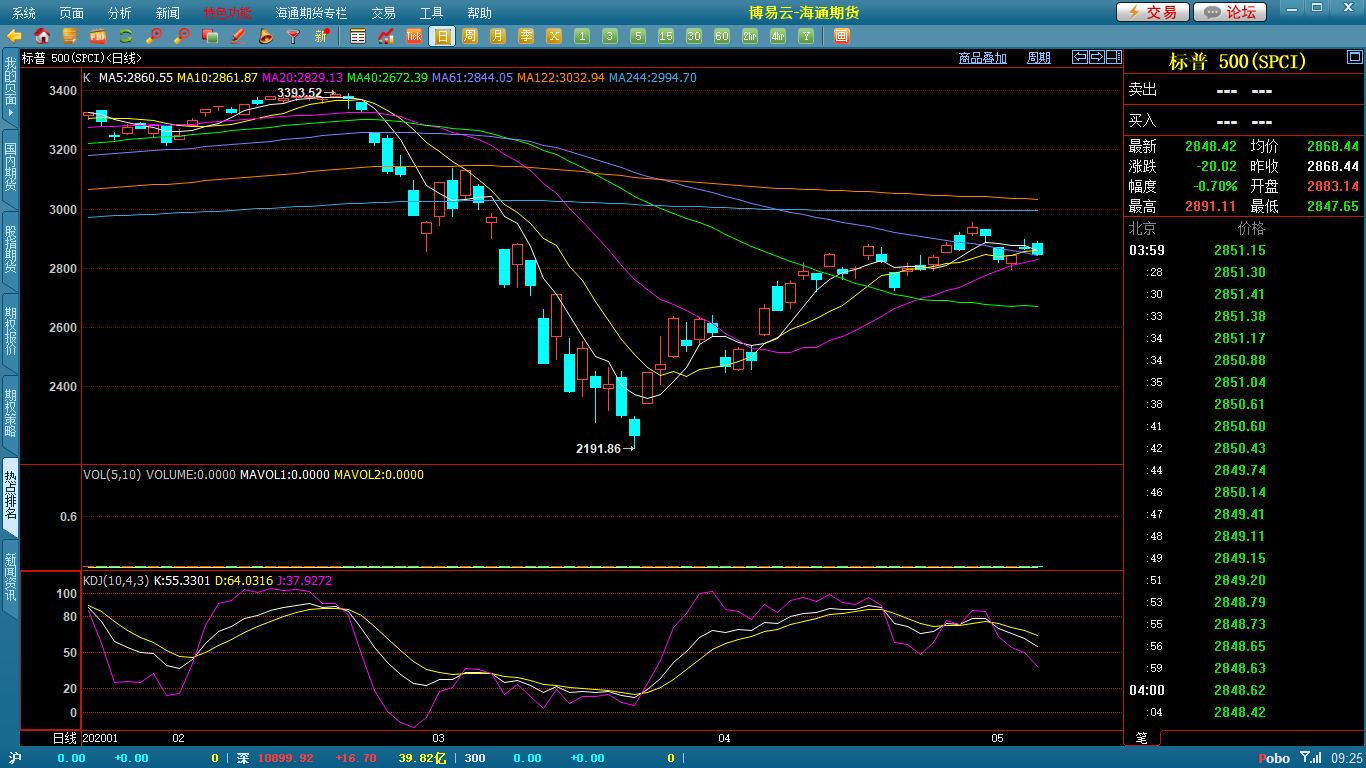Click the KDJ(10,4,3) indicator label
Image resolution: width=1366 pixels, height=768 pixels.
(116, 580)
